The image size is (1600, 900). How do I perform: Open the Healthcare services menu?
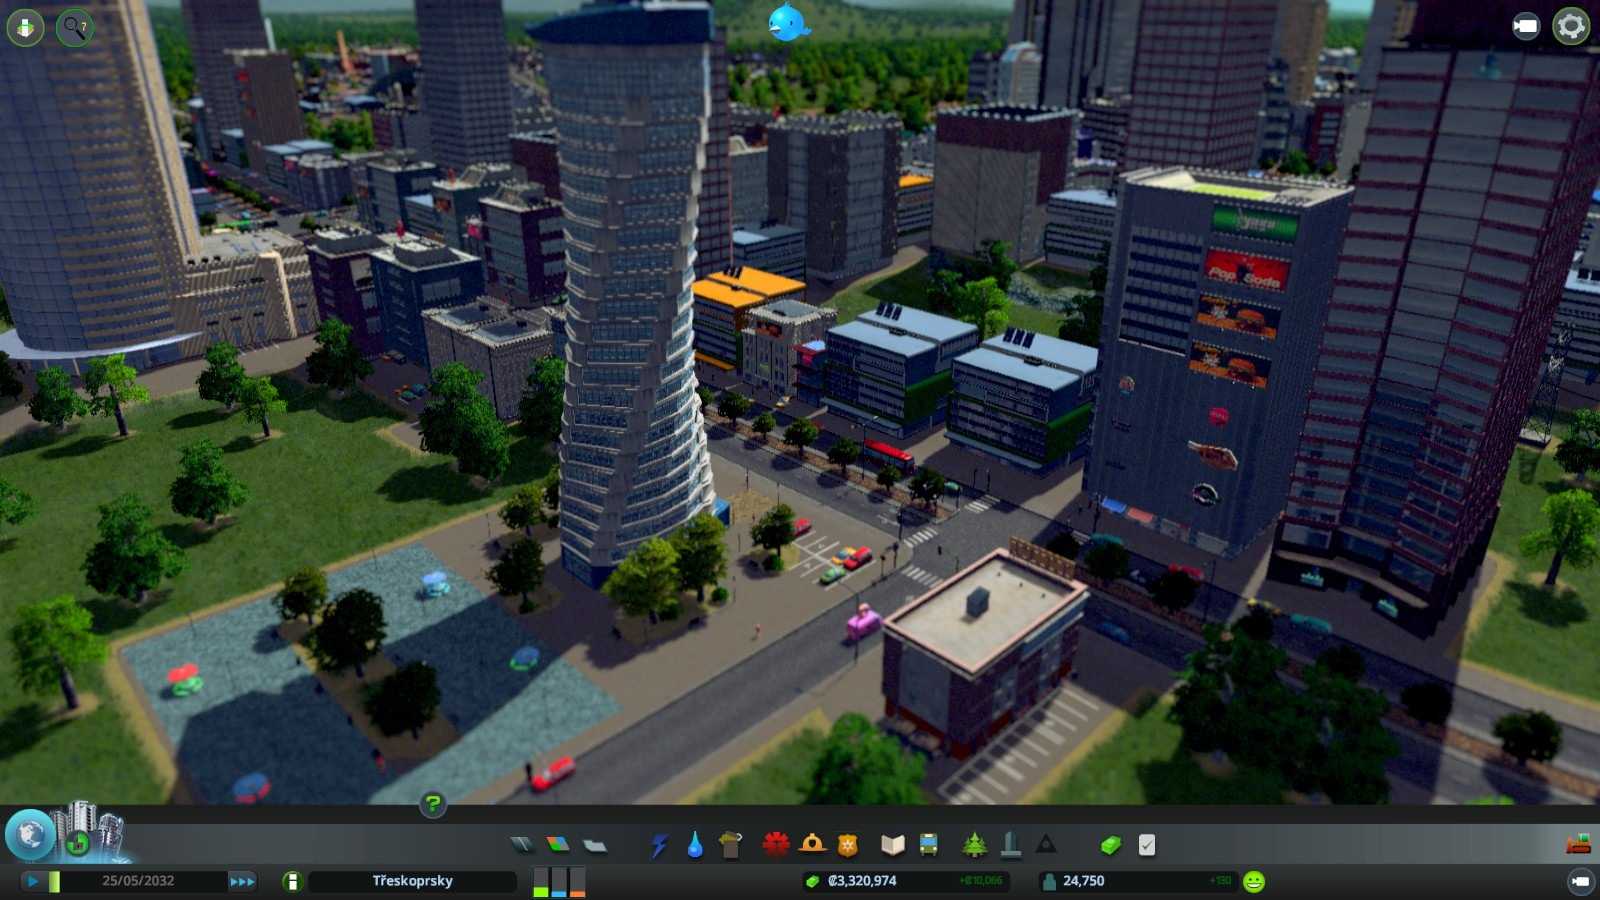click(776, 846)
